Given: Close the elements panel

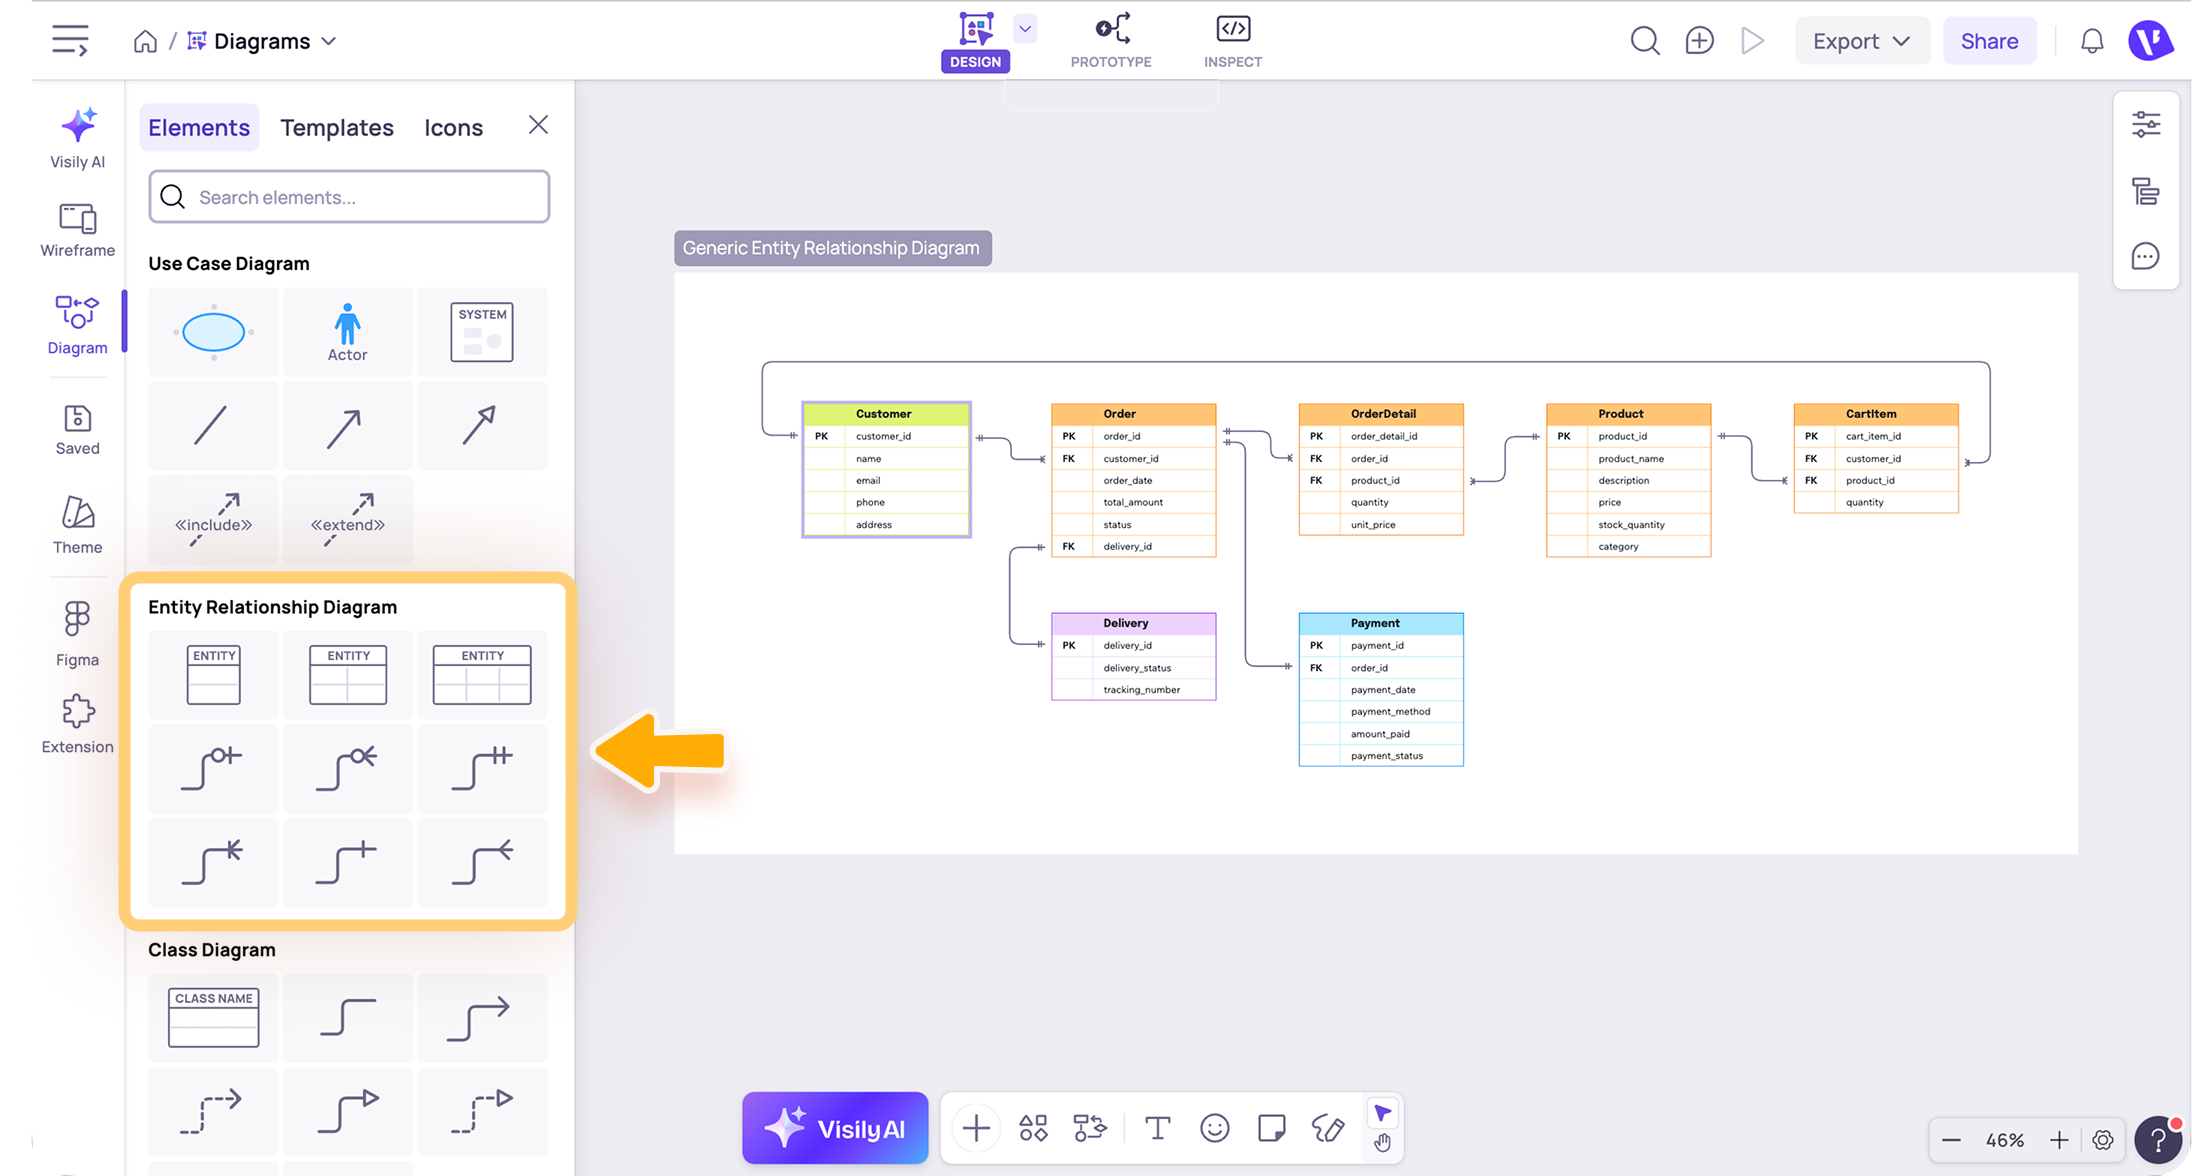Looking at the screenshot, I should tap(538, 125).
